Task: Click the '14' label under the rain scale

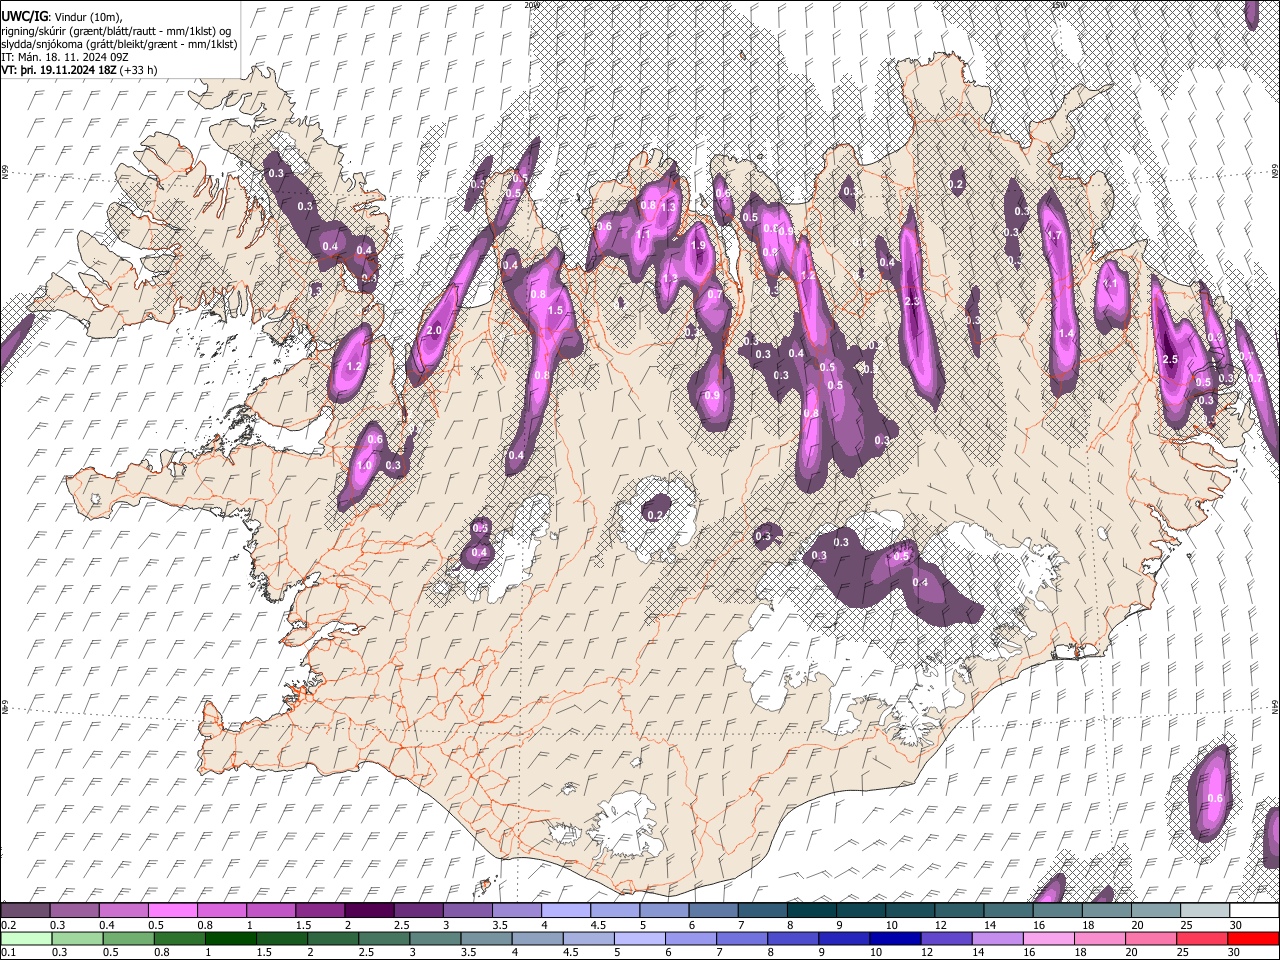Action: coord(977,952)
